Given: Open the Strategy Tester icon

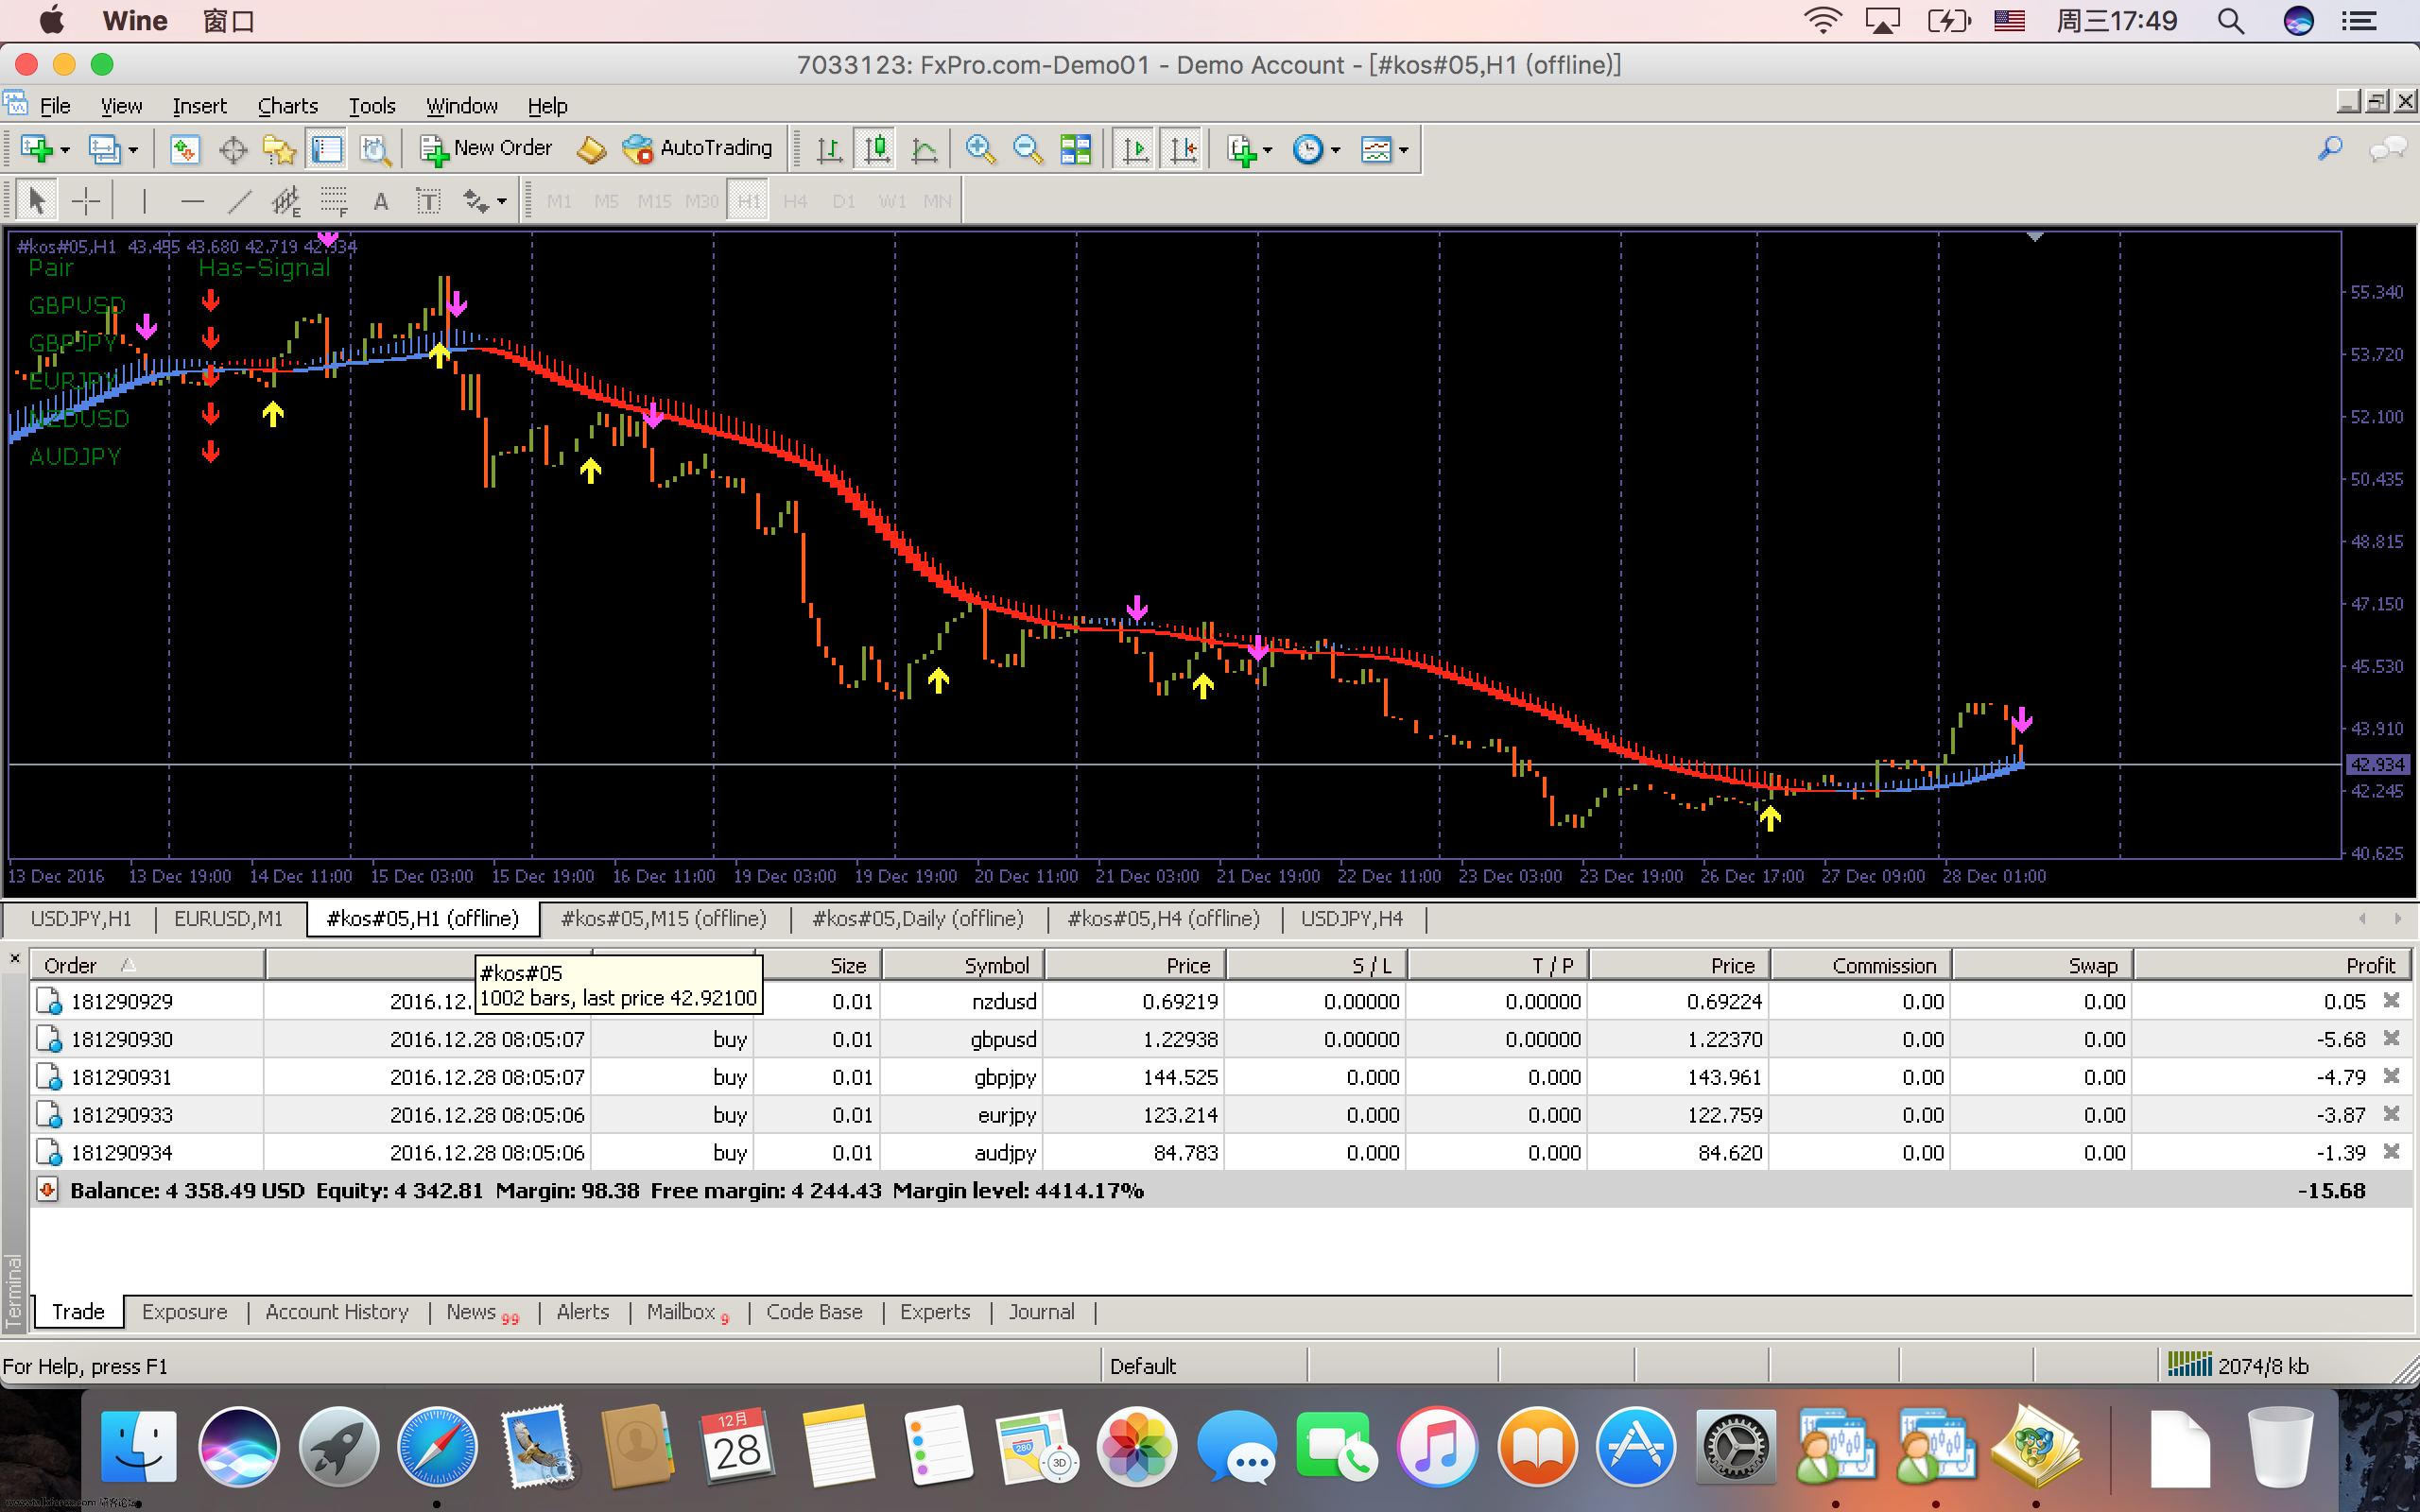Looking at the screenshot, I should [x=374, y=149].
